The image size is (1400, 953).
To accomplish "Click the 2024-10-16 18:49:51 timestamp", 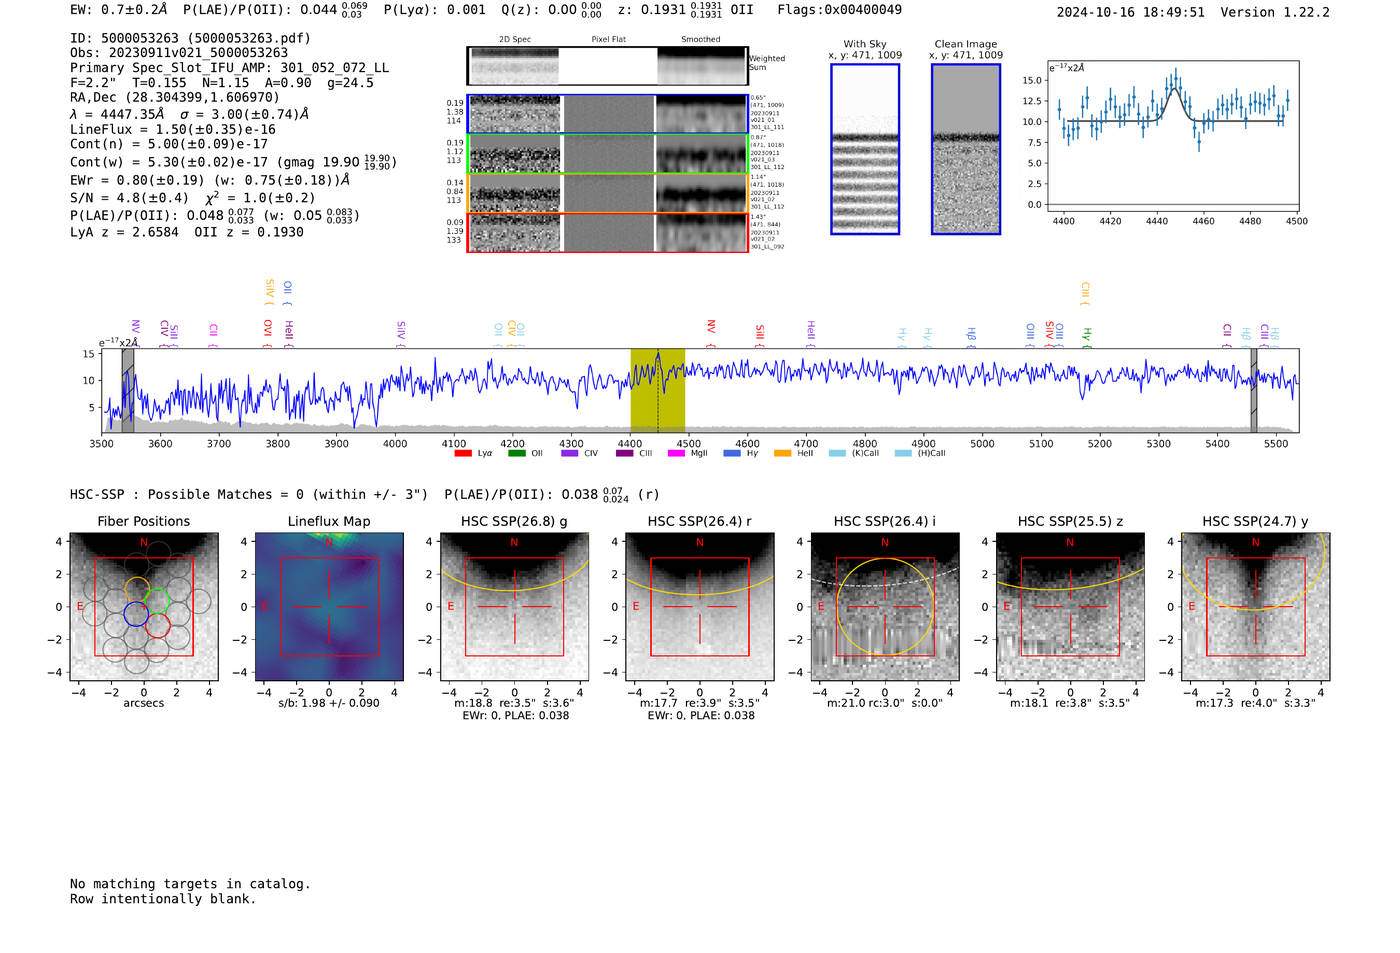I will [x=1130, y=12].
